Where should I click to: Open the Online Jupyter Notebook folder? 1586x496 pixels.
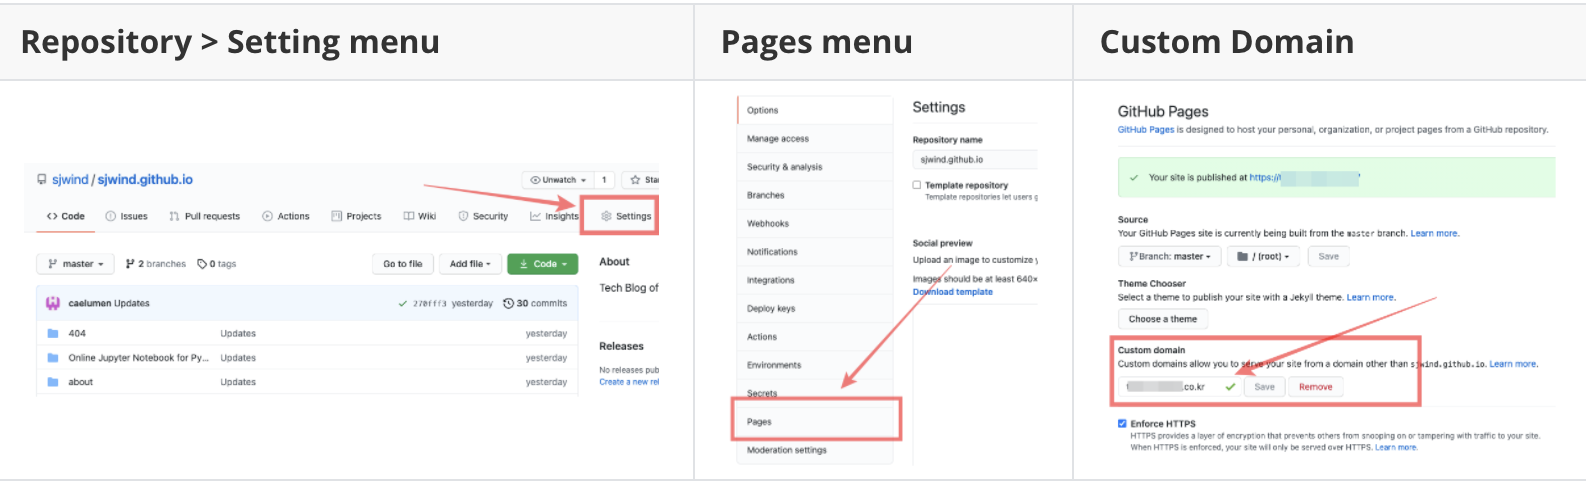(x=138, y=358)
